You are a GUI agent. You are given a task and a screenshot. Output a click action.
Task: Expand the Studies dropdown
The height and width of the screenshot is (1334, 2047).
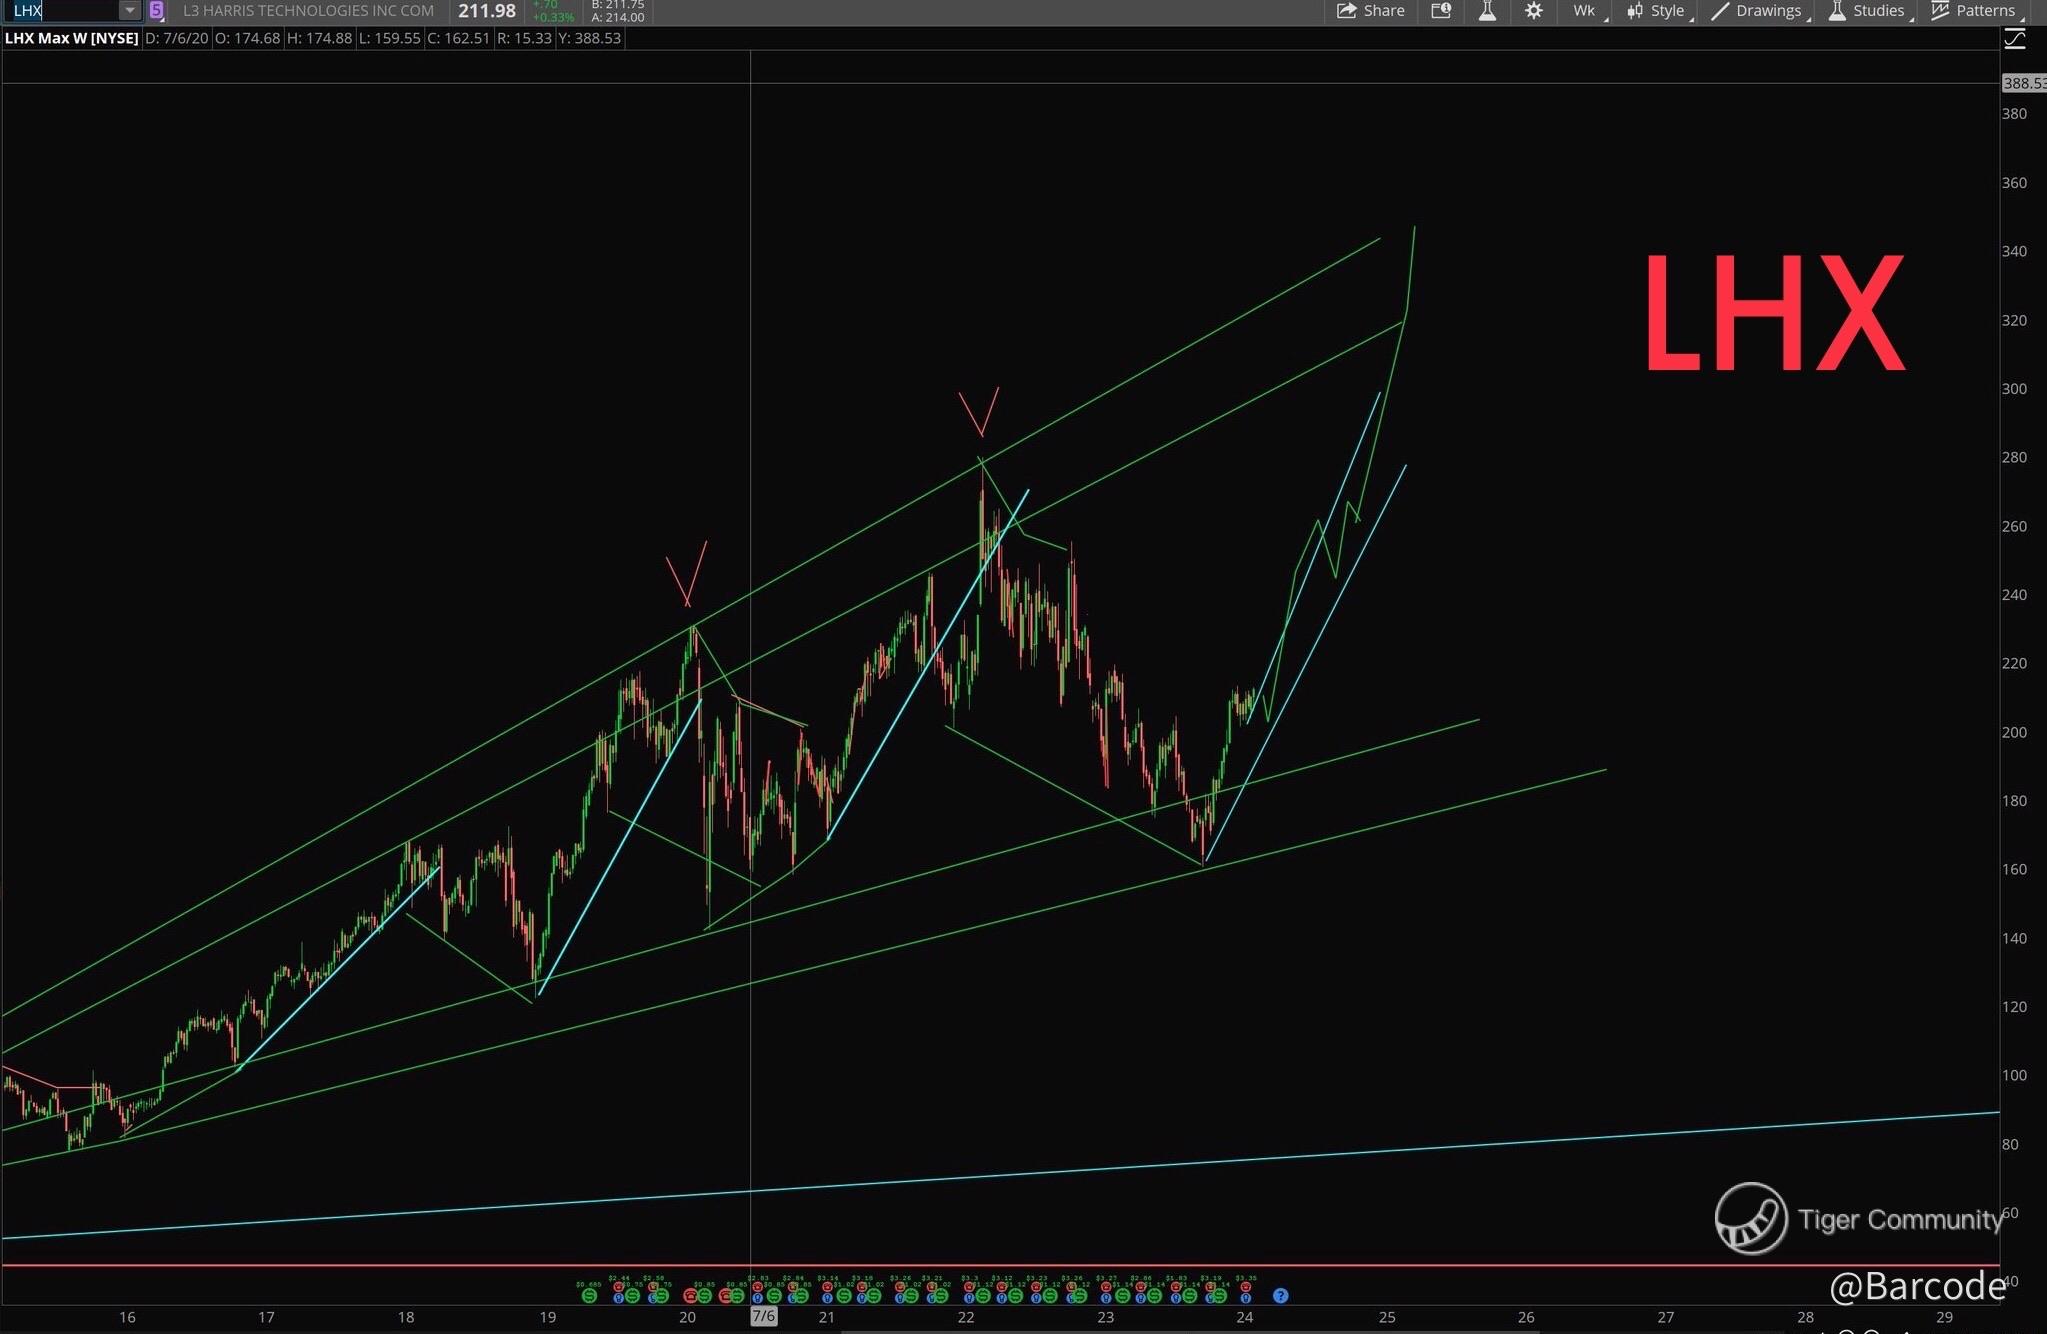[x=1868, y=11]
